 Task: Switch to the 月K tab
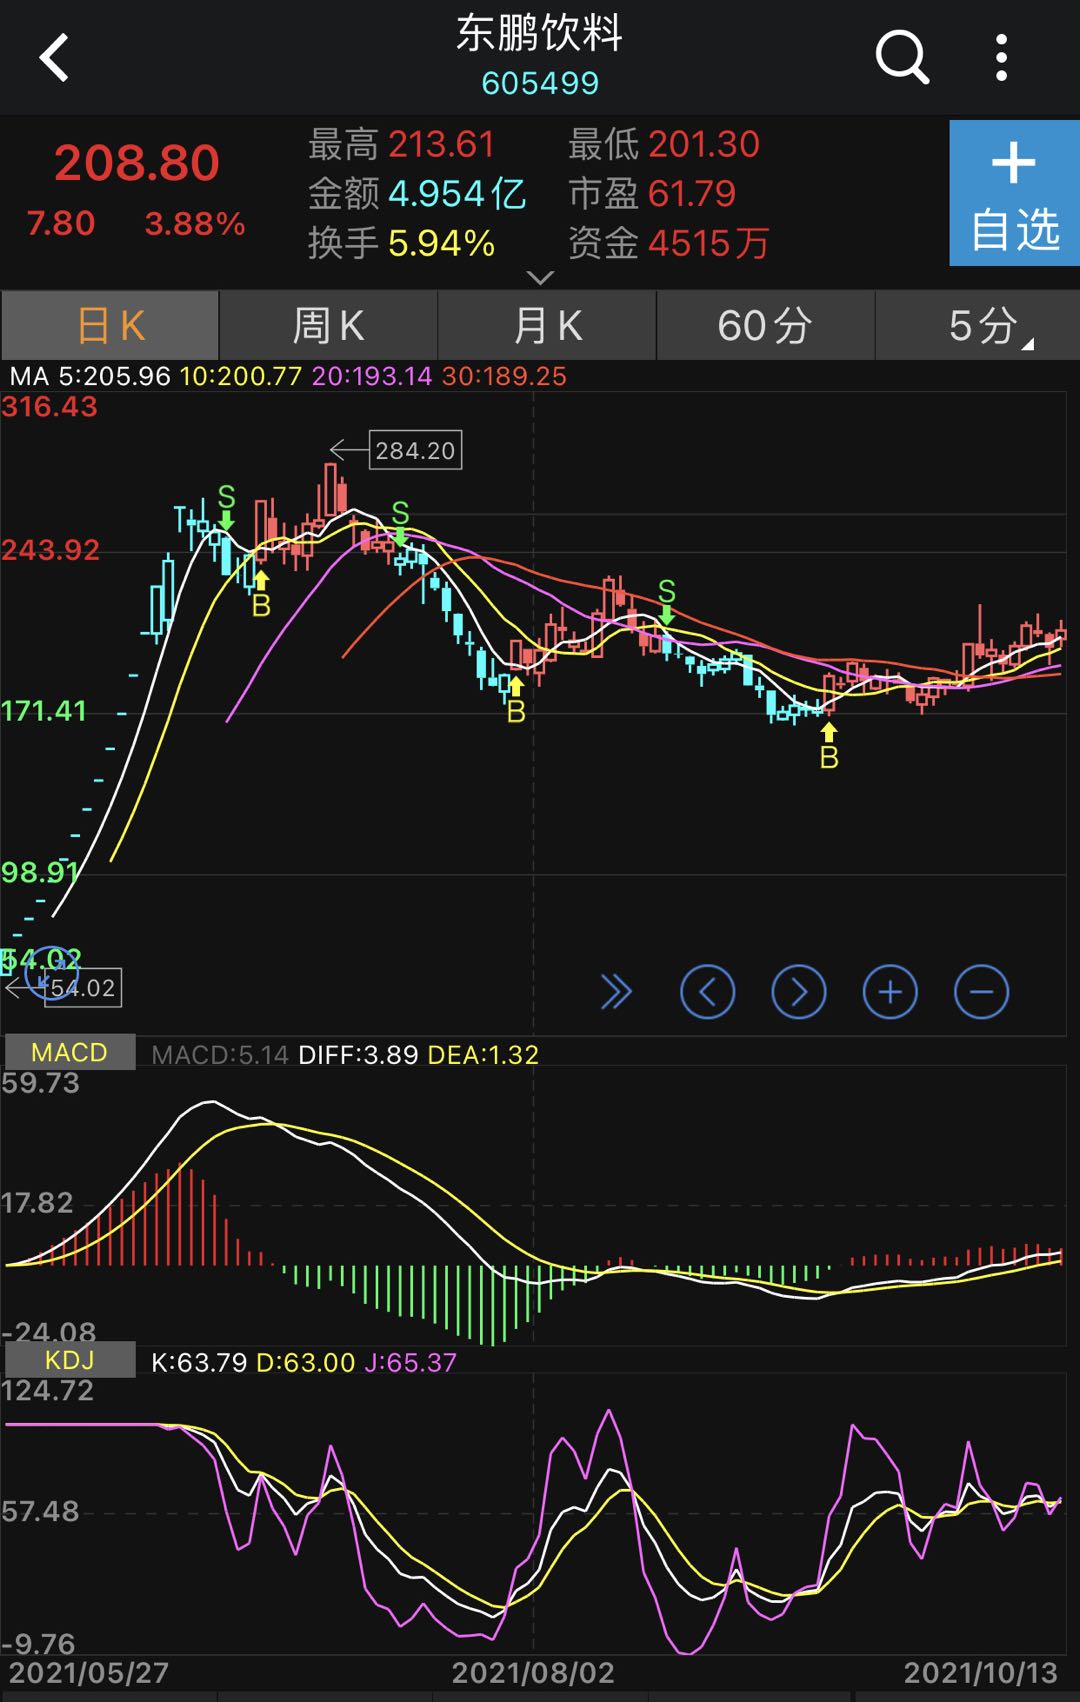point(547,326)
